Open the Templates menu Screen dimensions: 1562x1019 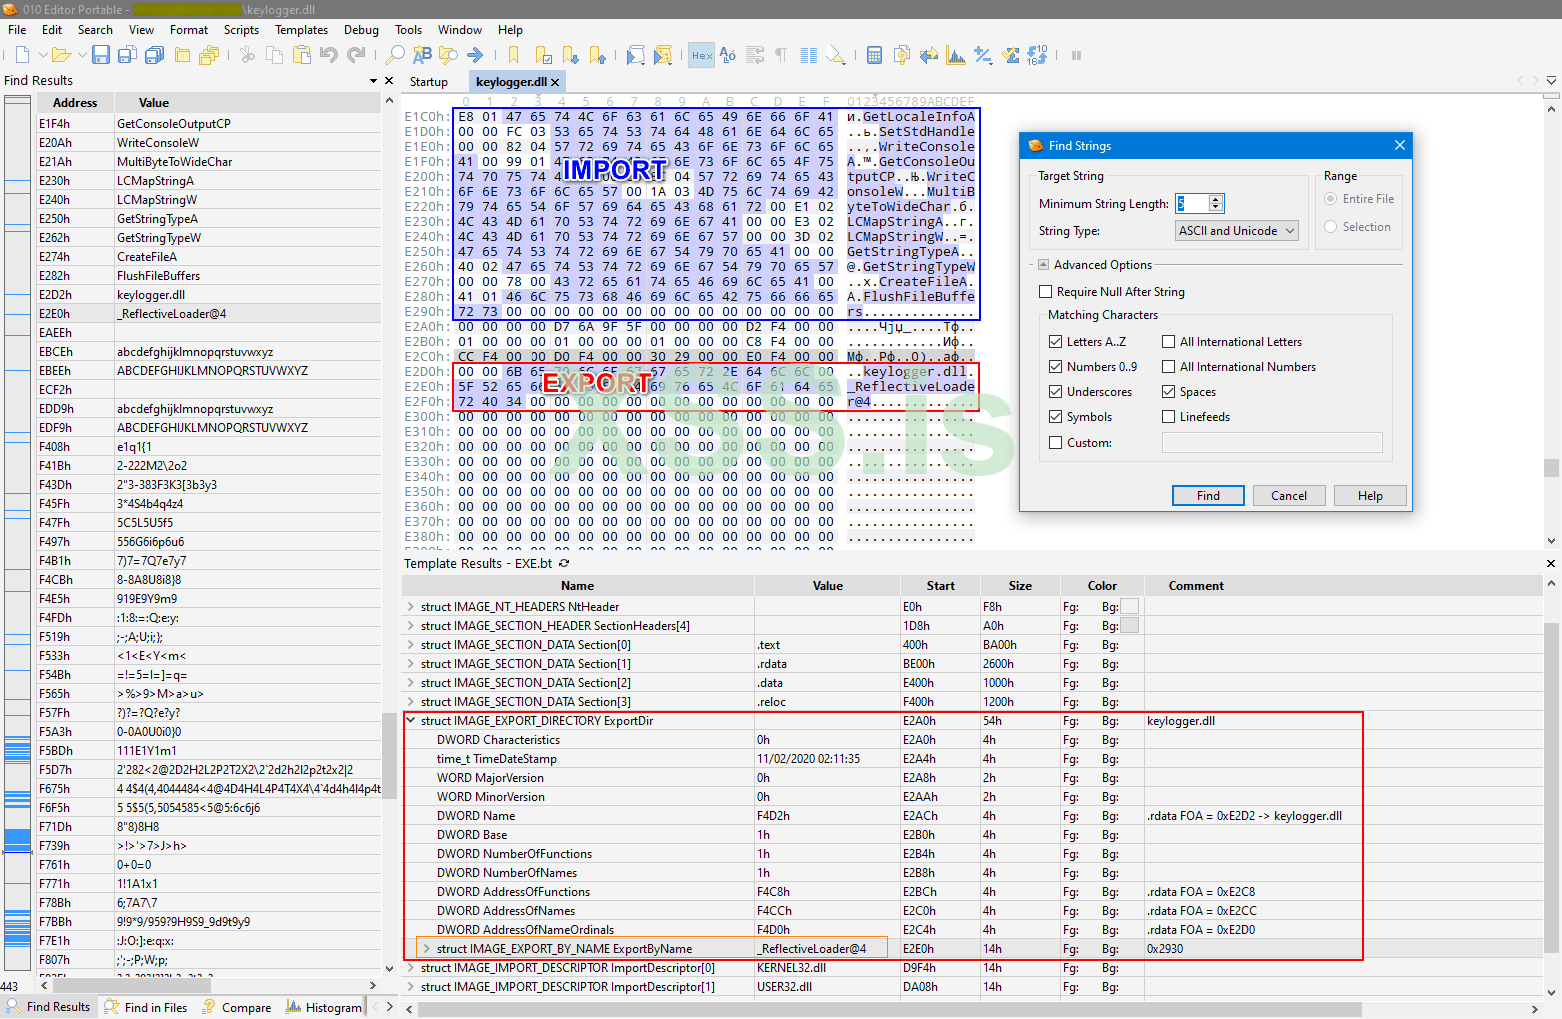301,30
